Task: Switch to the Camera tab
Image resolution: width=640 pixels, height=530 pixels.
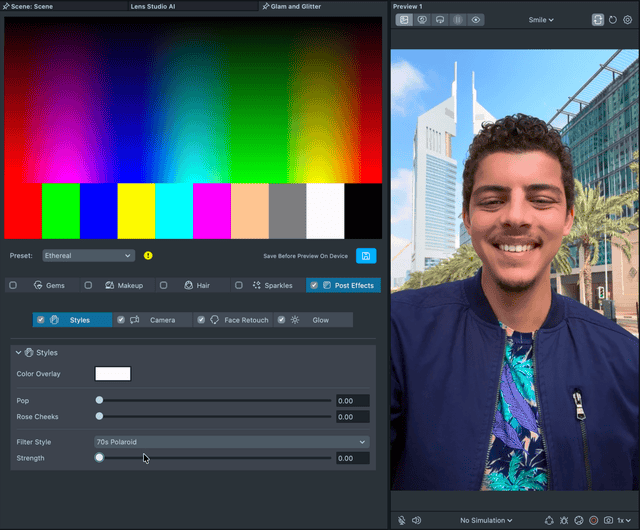Action: pyautogui.click(x=162, y=320)
